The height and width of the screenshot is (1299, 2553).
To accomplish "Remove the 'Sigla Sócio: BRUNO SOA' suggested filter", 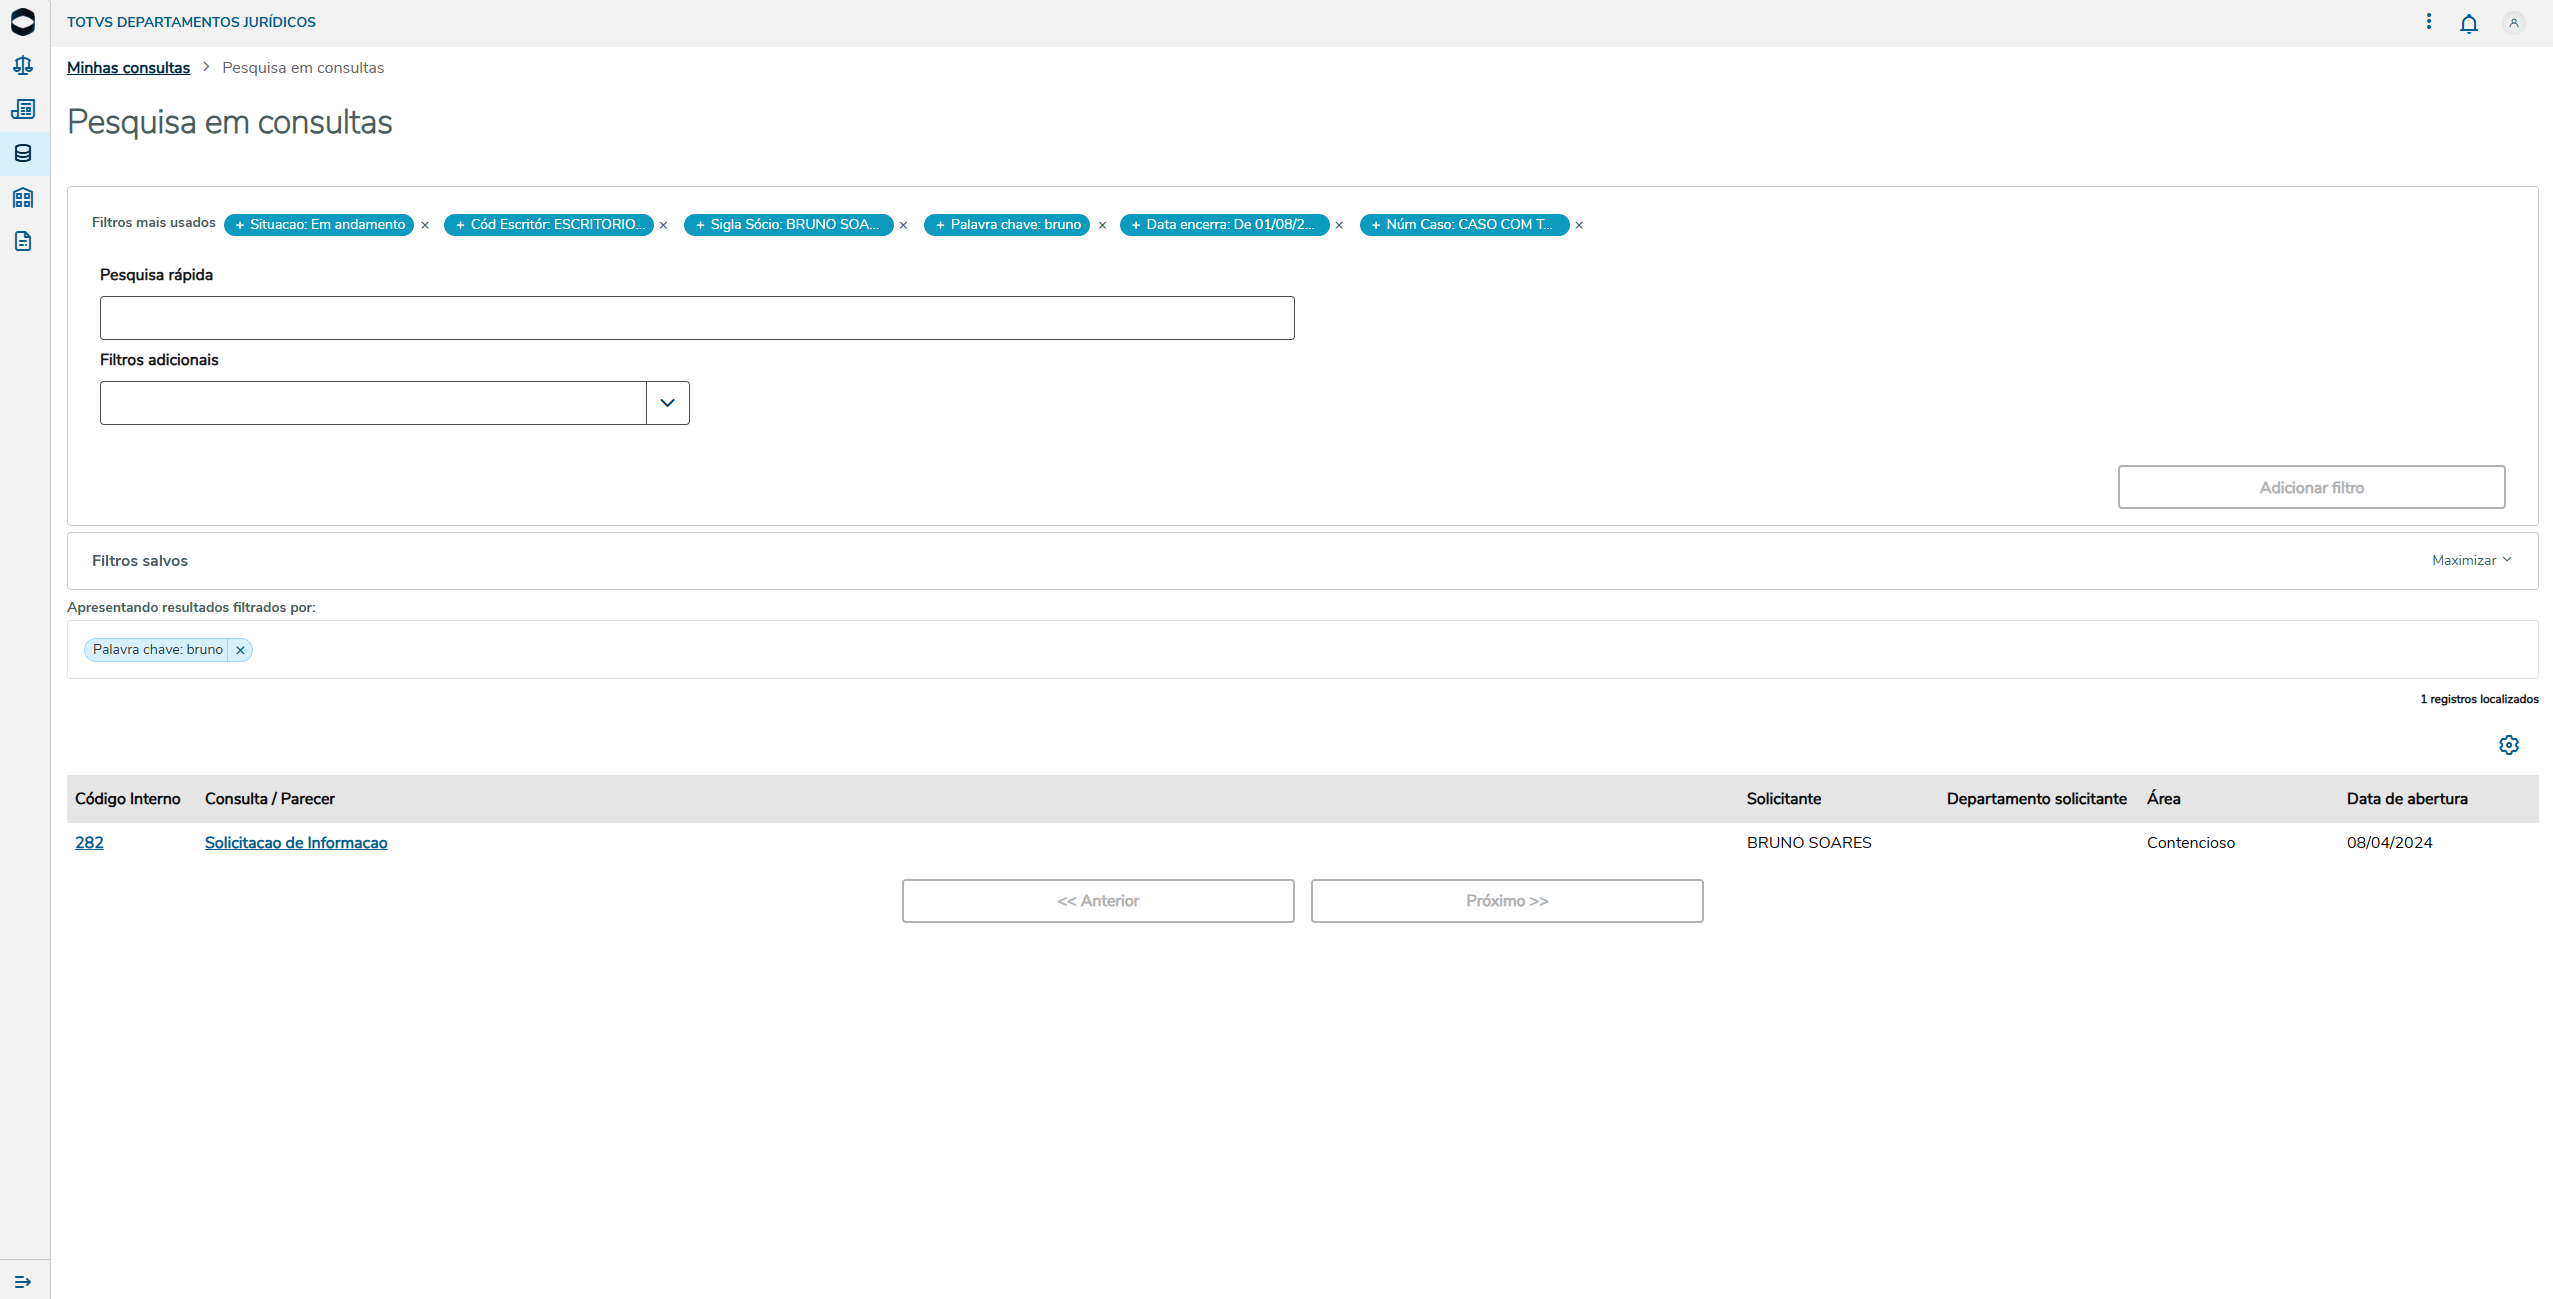I will pos(903,226).
